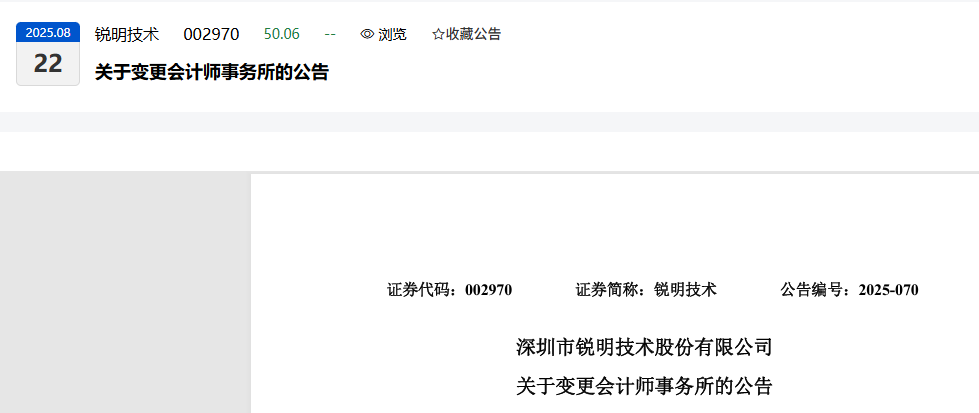Screen dimensions: 979x413
Task: Select the 浏览 view count label
Action: coord(392,34)
